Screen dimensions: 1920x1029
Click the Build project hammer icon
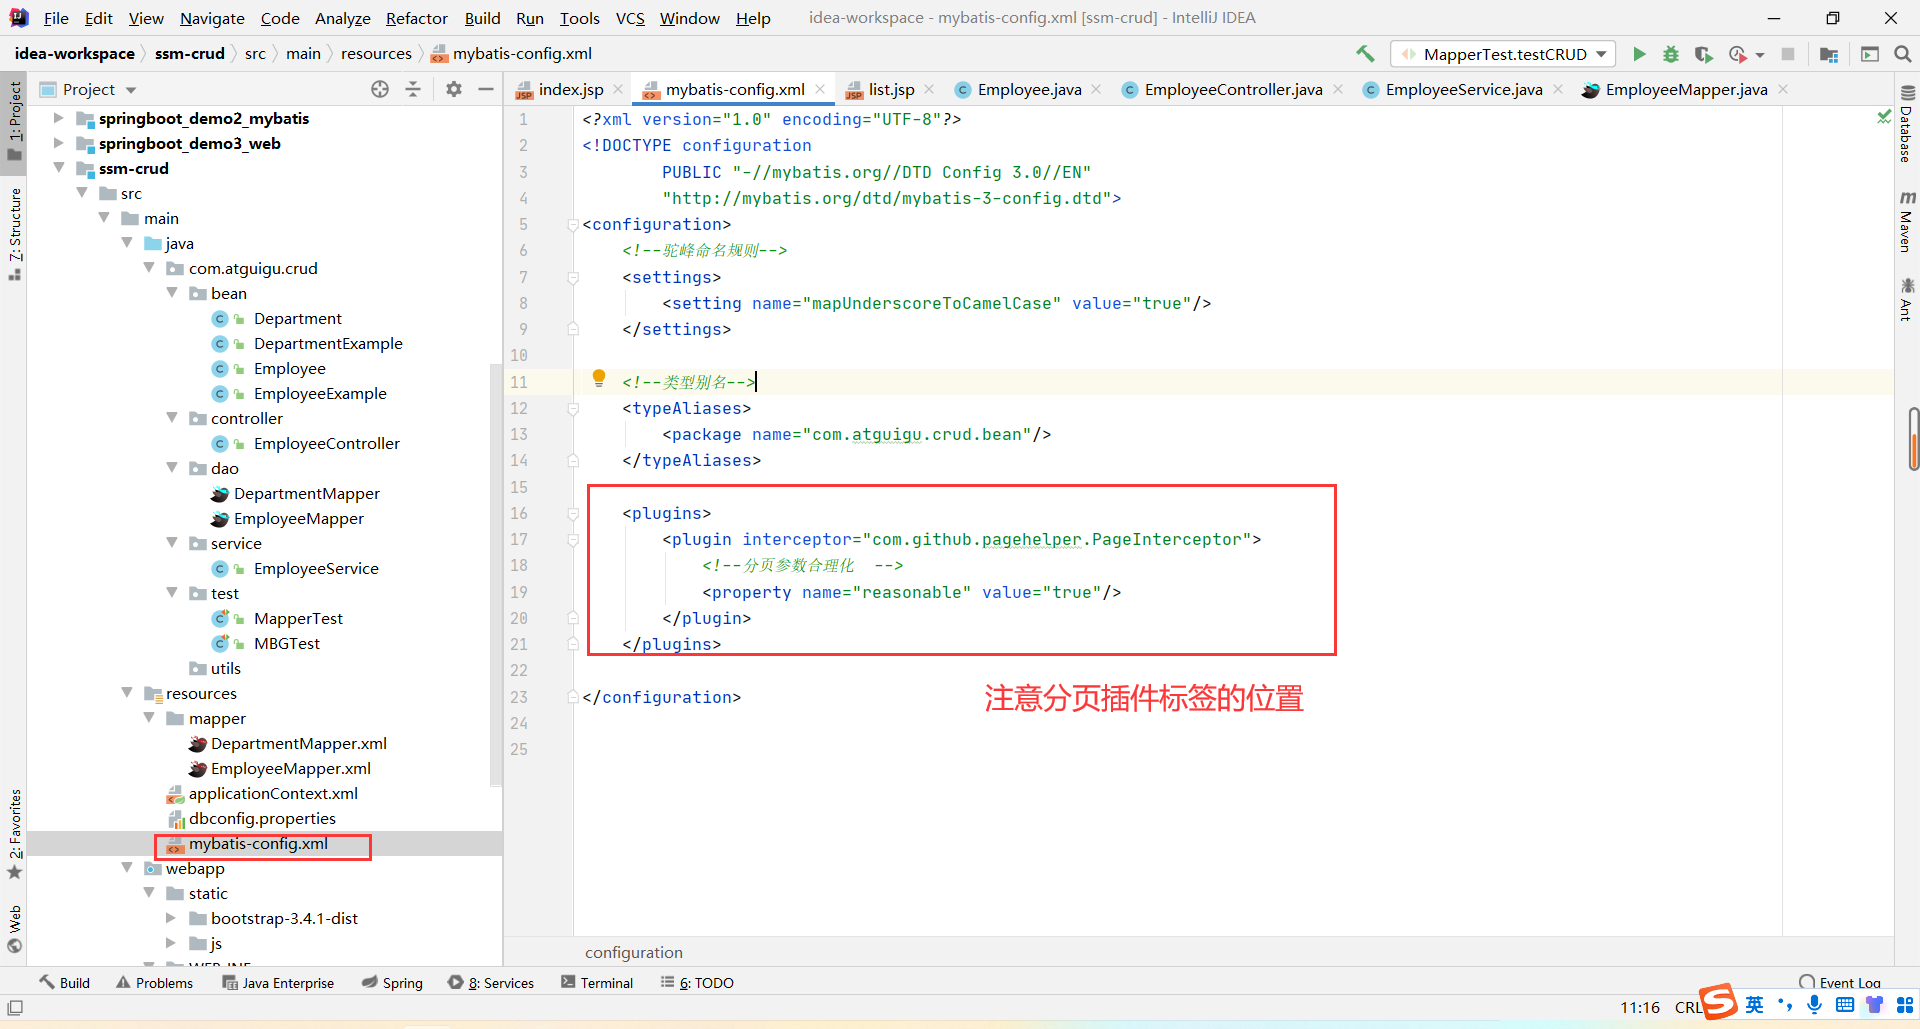pos(1365,54)
